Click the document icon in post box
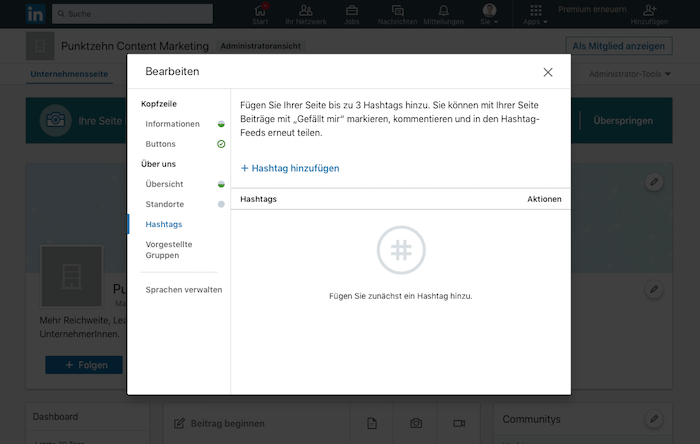This screenshot has height=444, width=700. coord(372,423)
